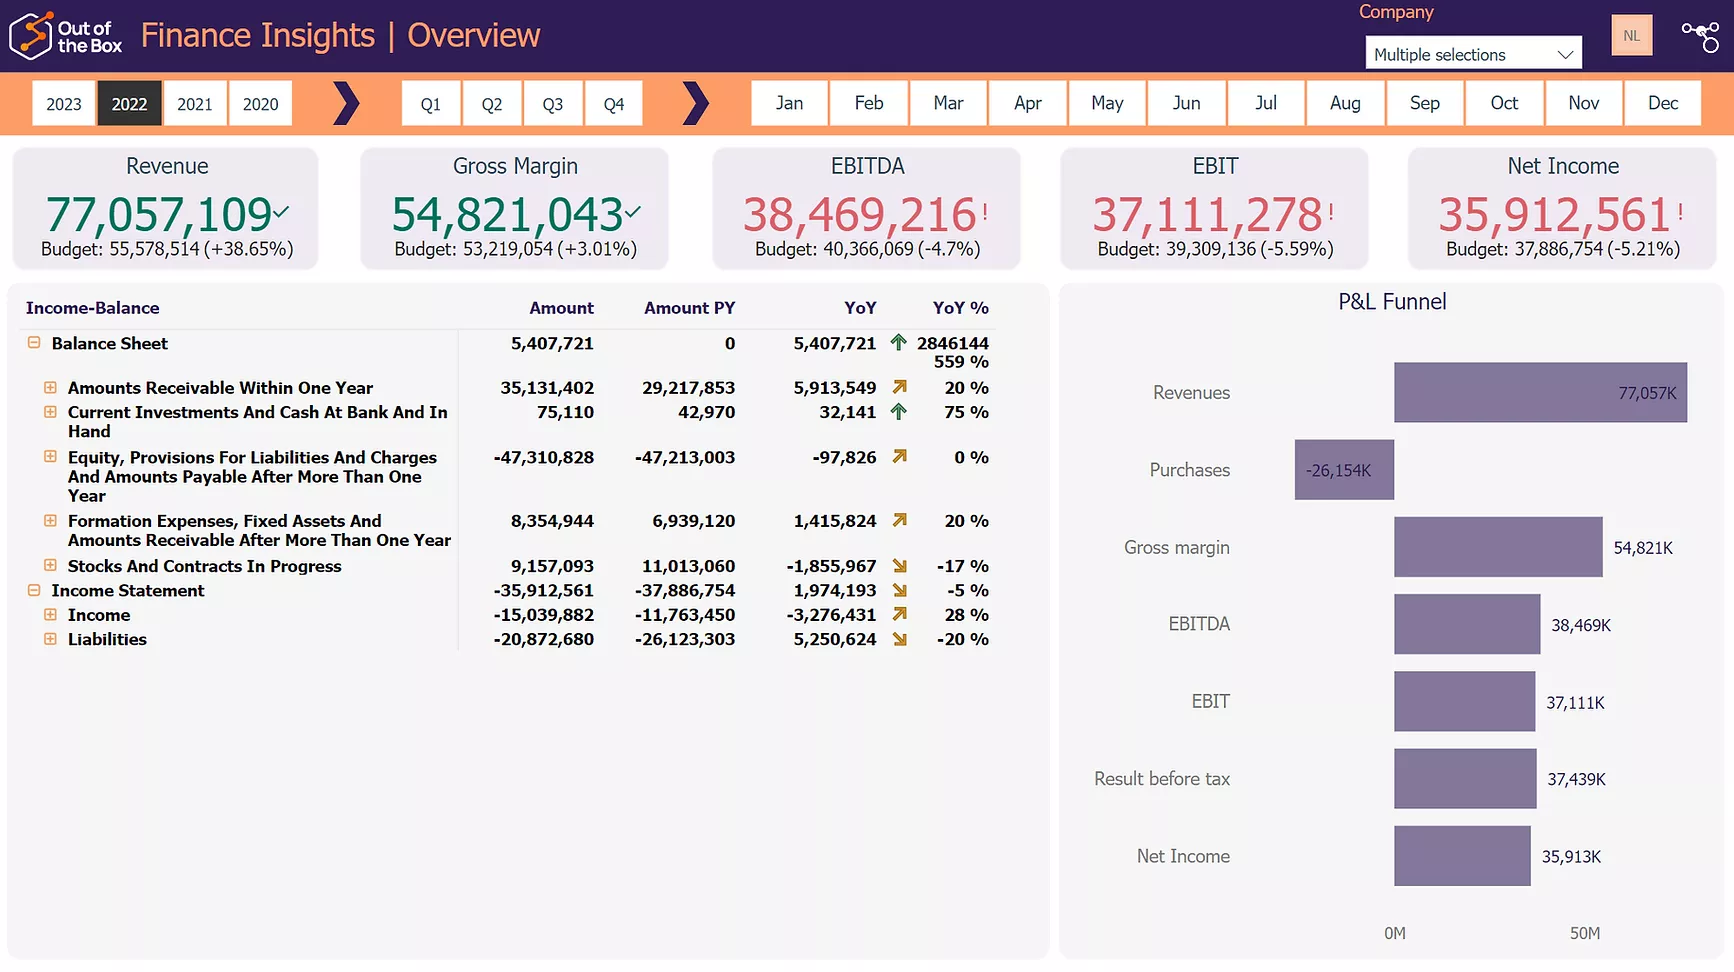Click the NL company badge
This screenshot has width=1734, height=972.
(1631, 36)
